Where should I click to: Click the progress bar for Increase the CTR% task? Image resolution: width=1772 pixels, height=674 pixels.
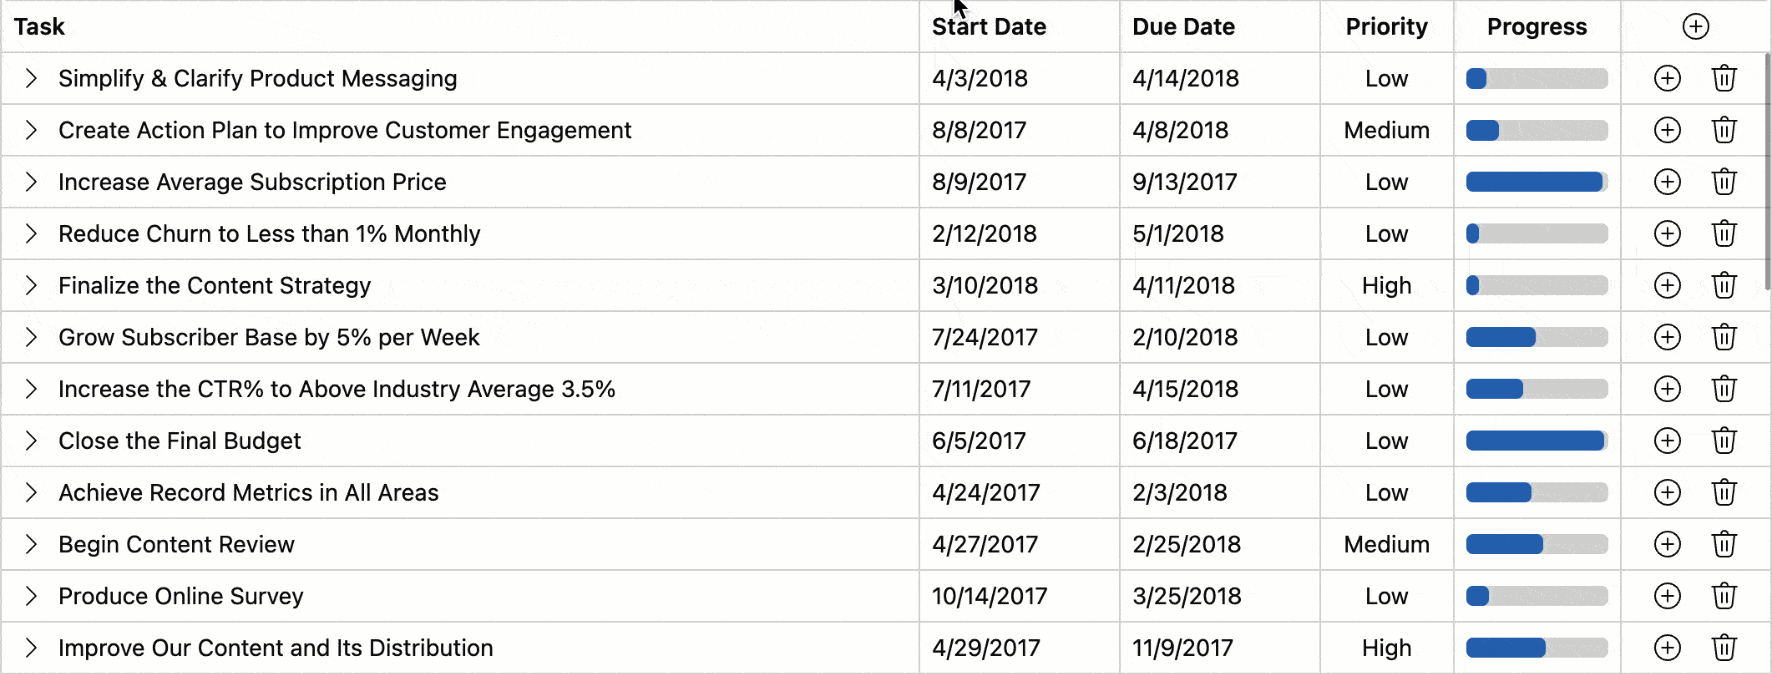coord(1536,389)
